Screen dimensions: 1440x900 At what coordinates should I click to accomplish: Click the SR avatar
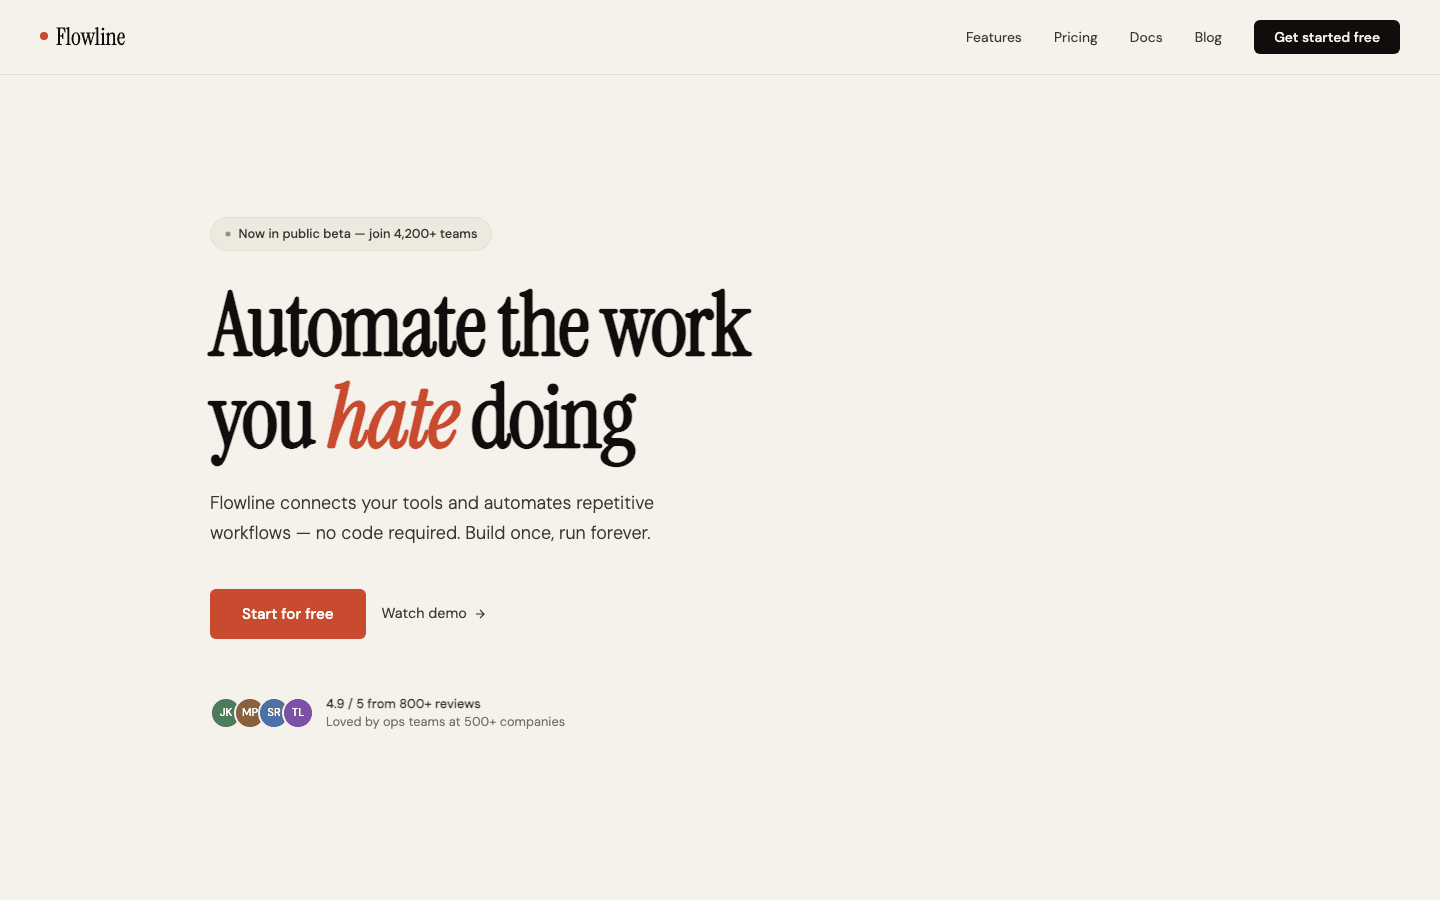coord(273,713)
